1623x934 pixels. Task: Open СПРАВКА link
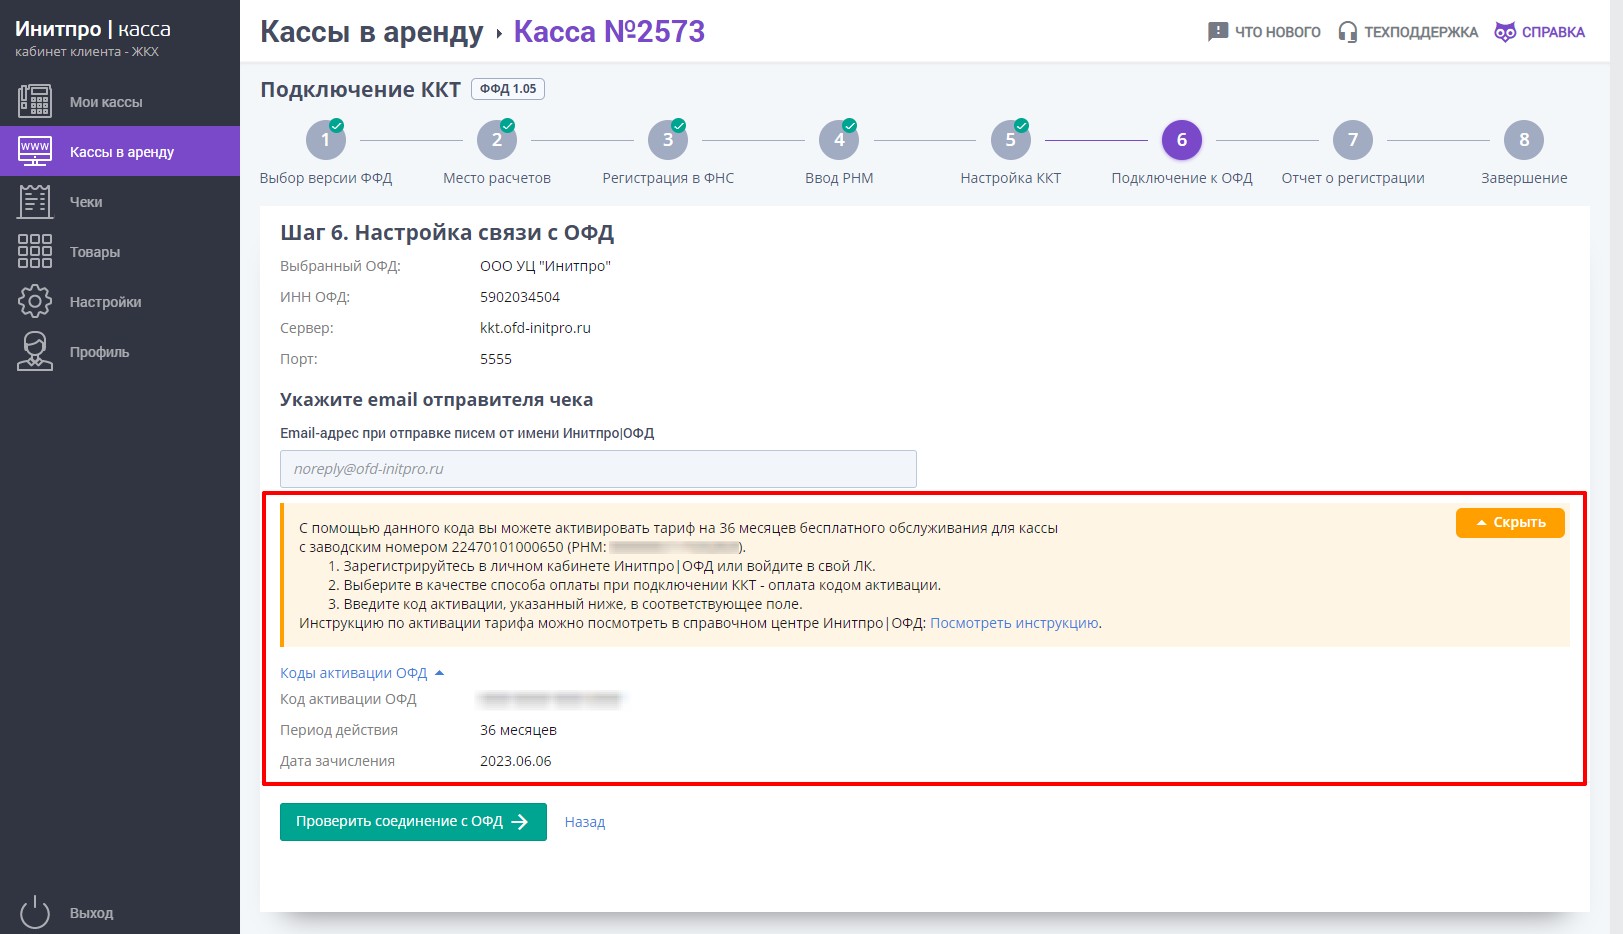pos(1540,32)
